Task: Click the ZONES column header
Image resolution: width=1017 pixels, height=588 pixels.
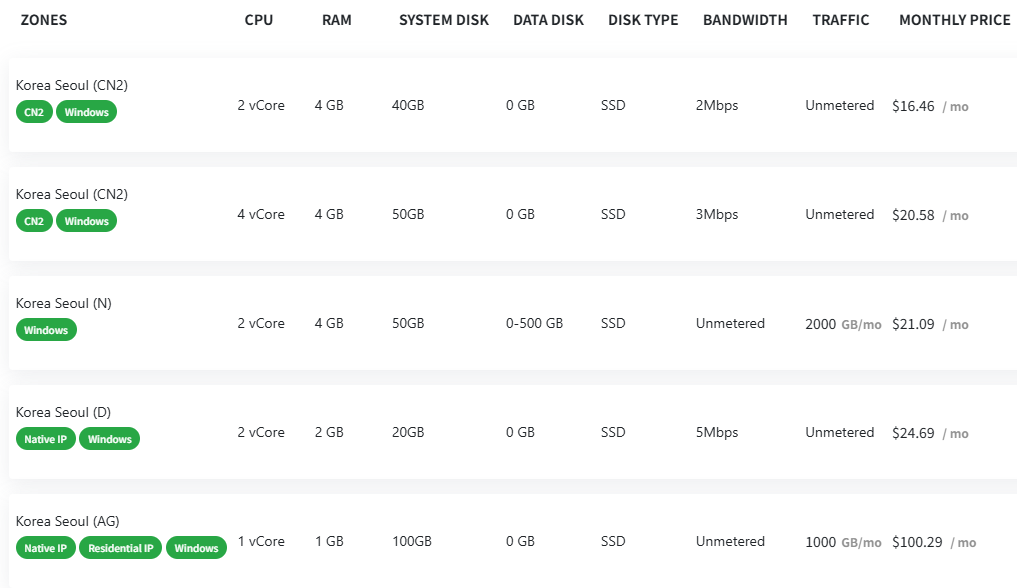Action: 44,20
